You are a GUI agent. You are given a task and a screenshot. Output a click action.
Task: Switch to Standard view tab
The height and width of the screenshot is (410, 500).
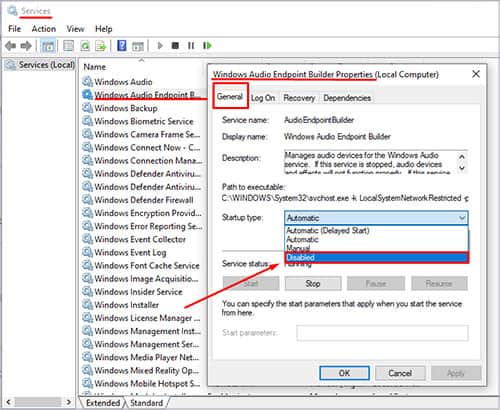click(x=146, y=403)
